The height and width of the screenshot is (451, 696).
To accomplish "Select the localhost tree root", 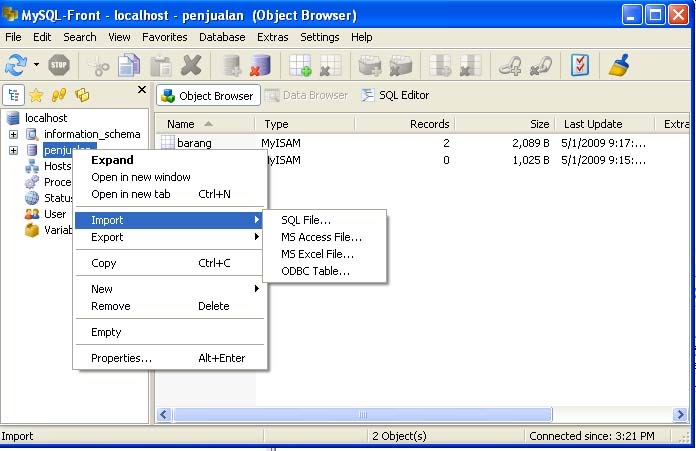I will tap(46, 118).
